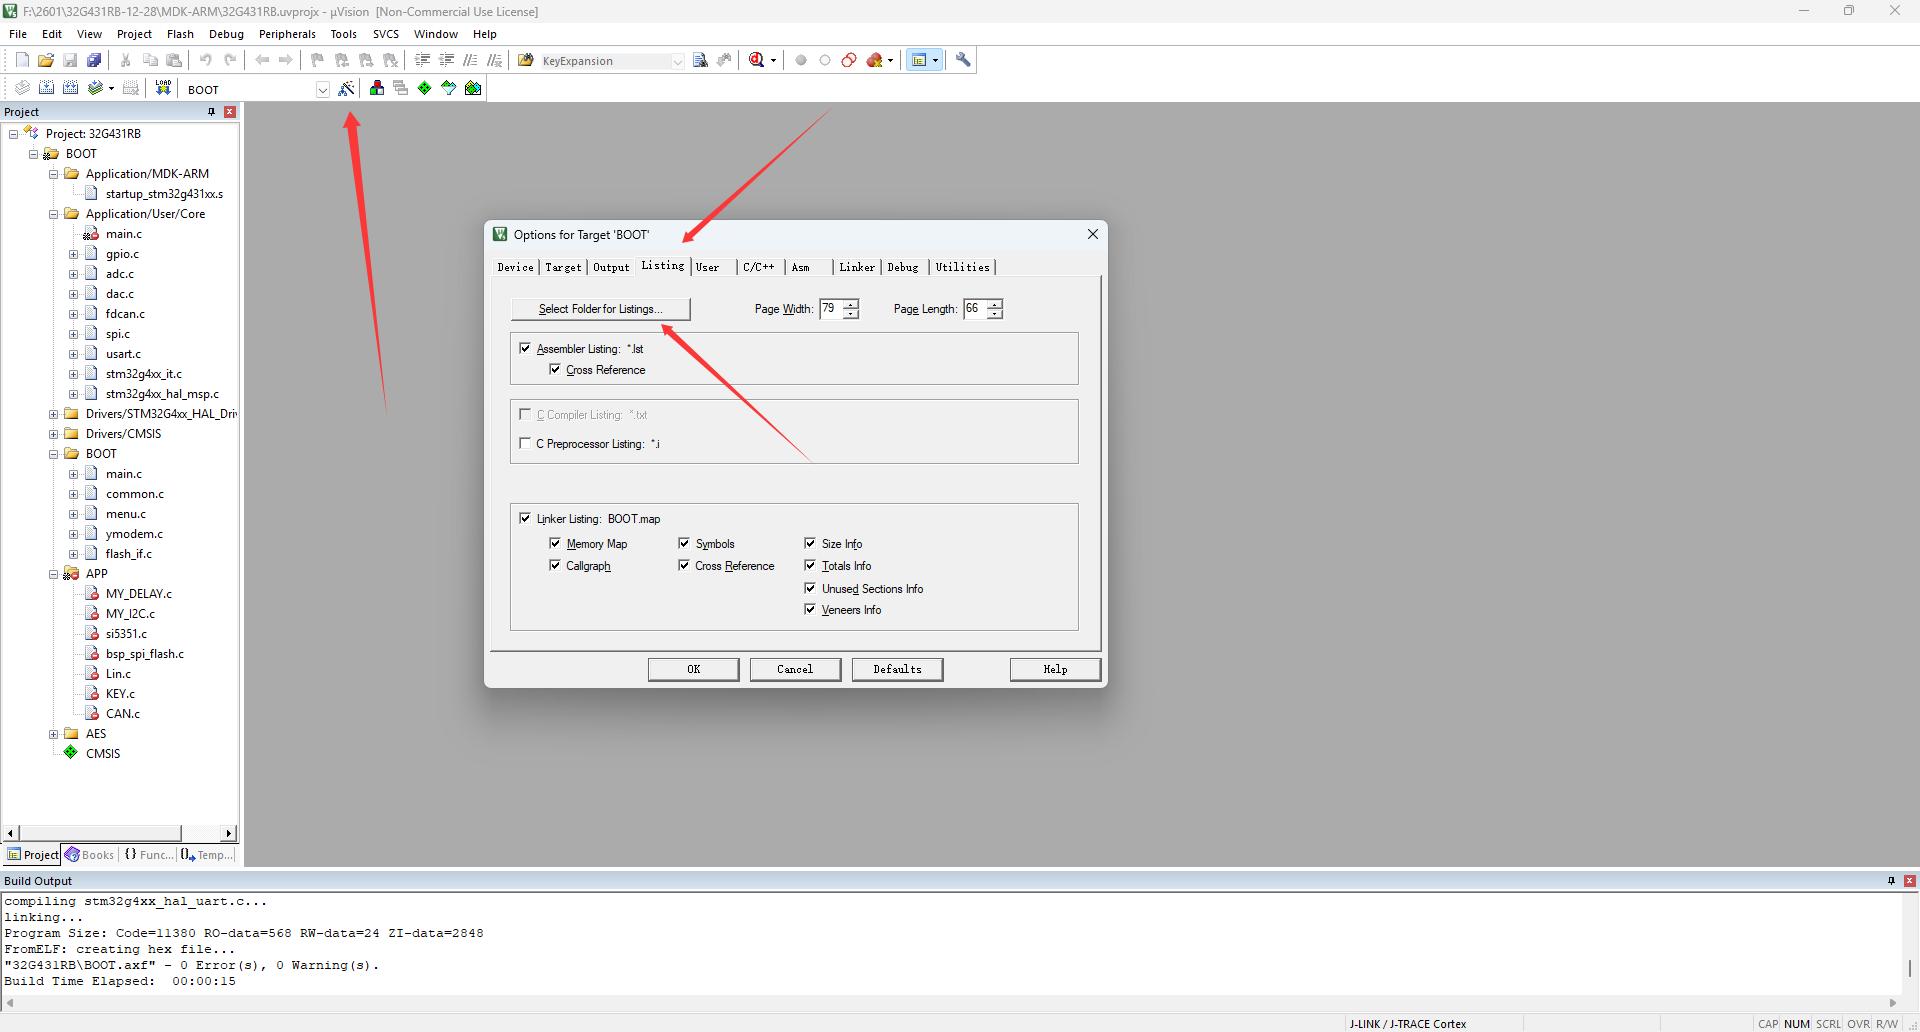Switch to the C/C++ tab

pos(758,267)
